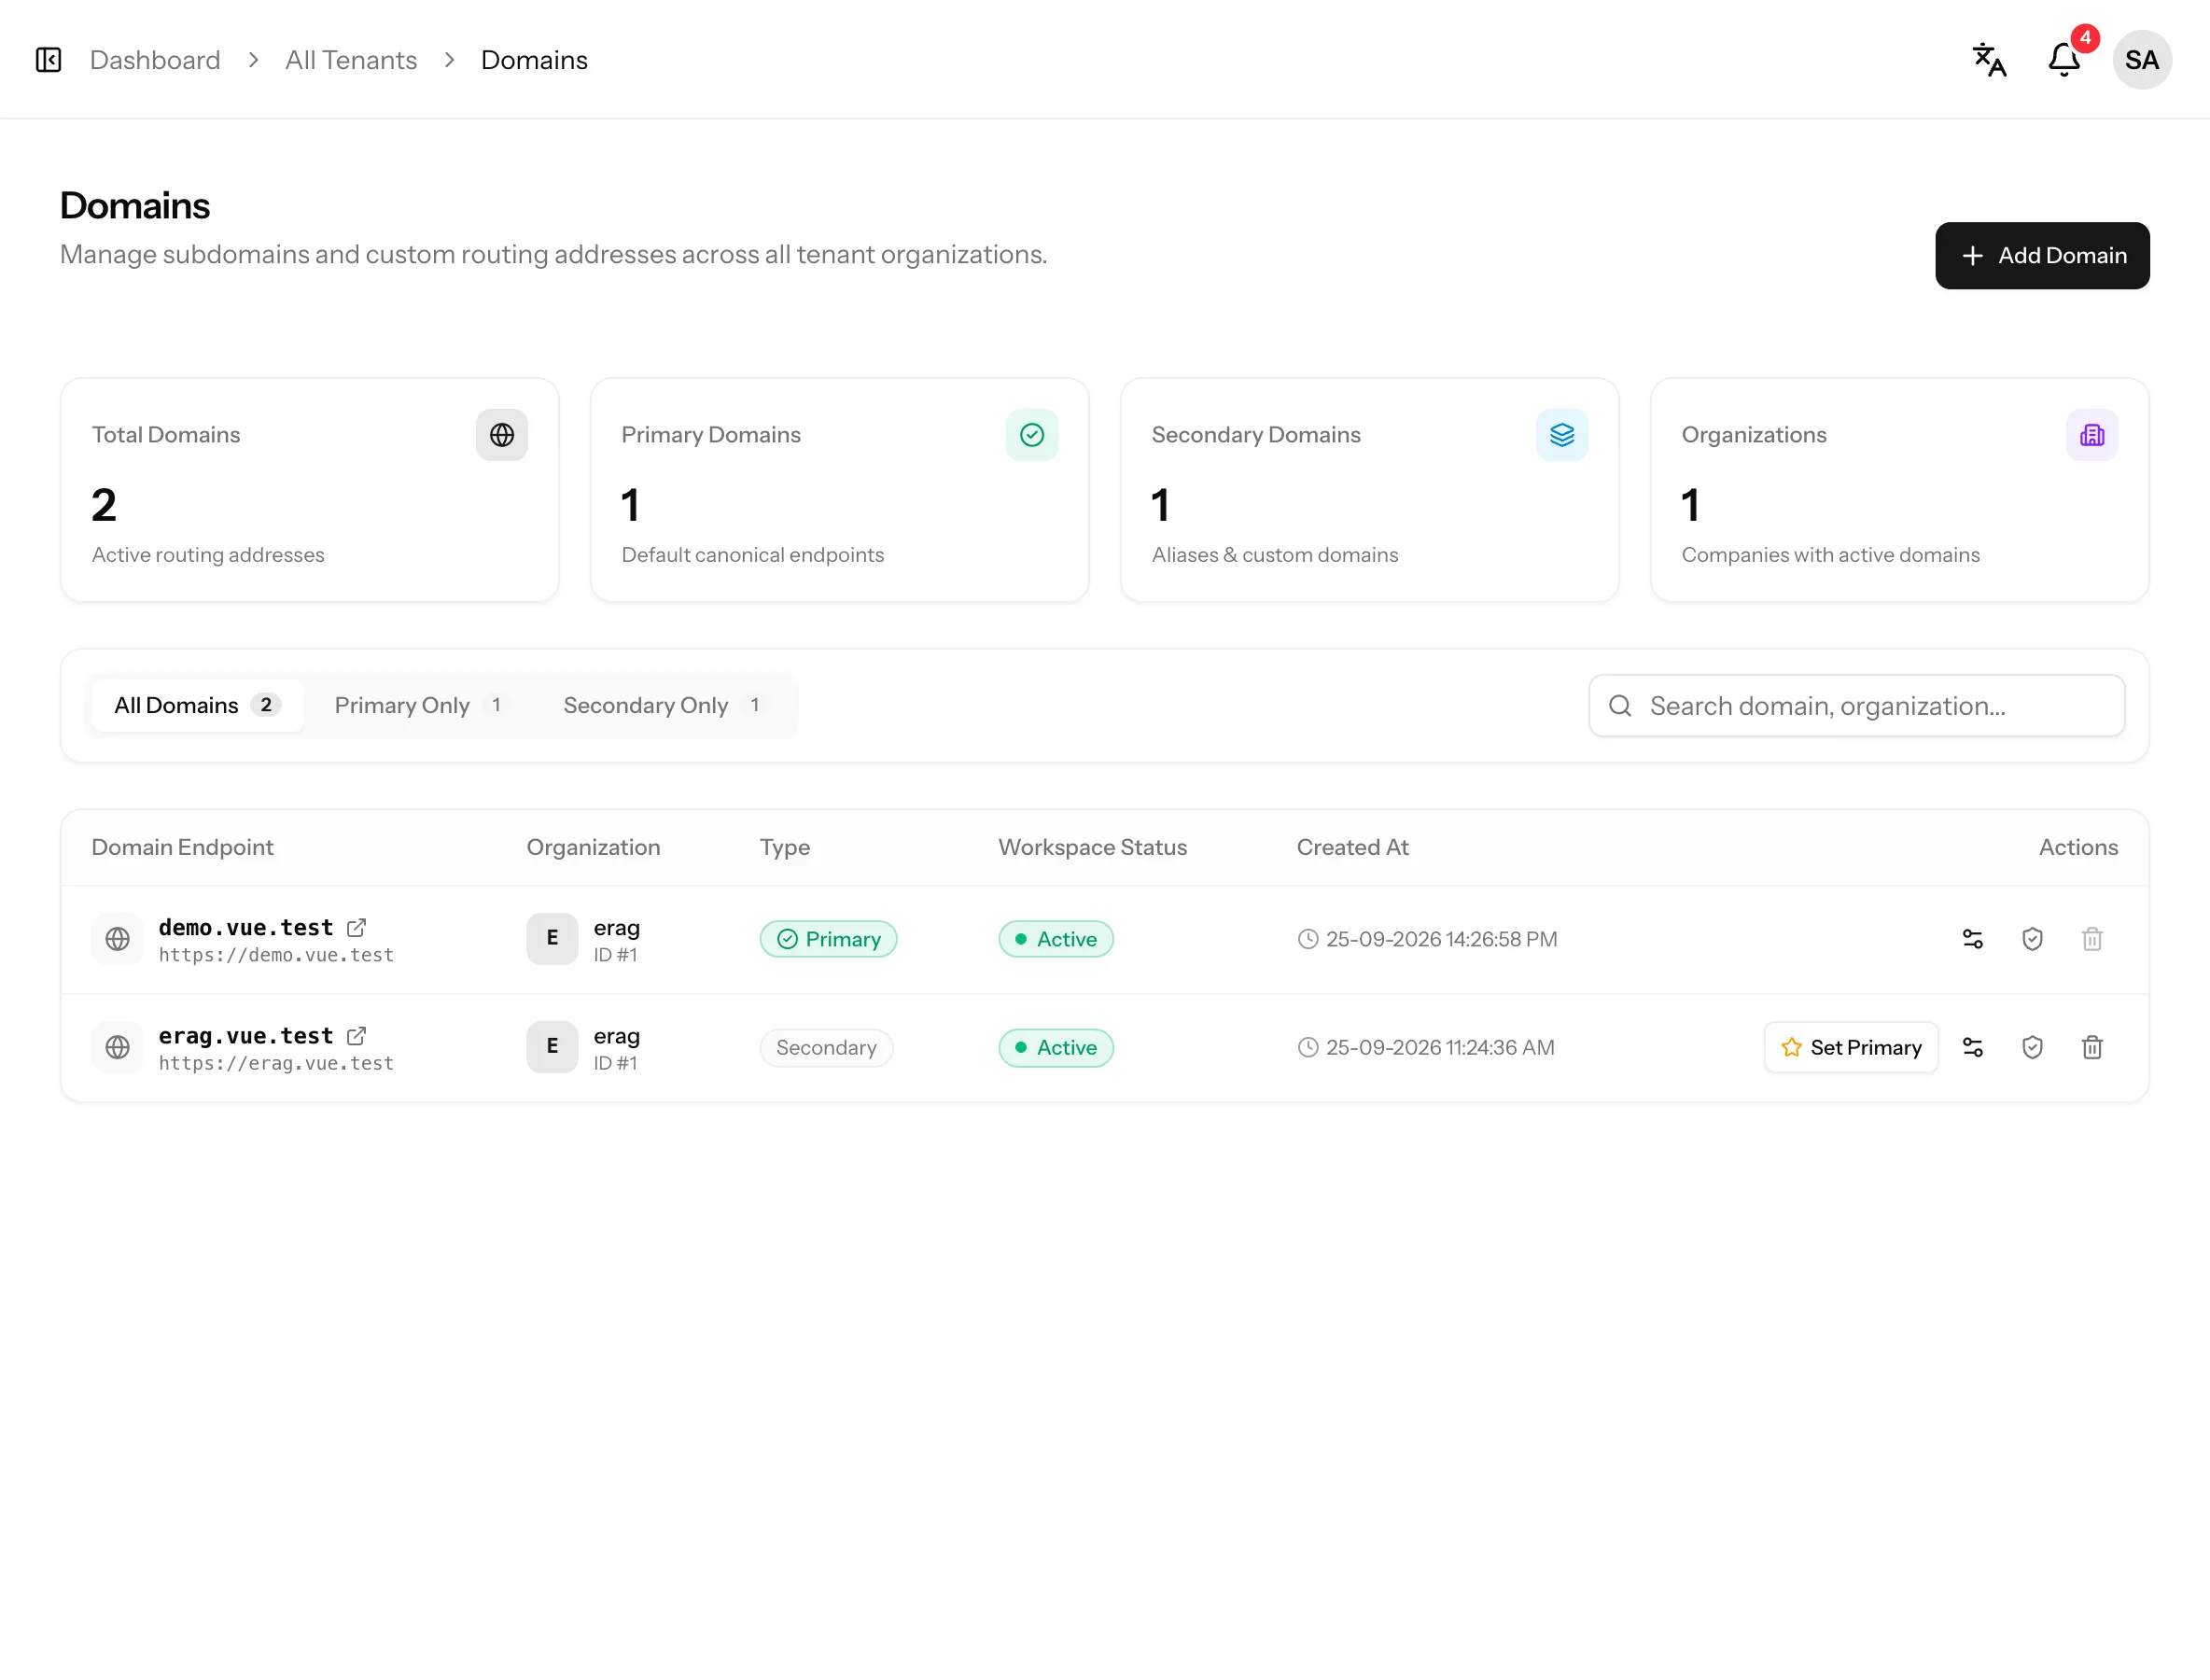Click the clock icon in demo.vue.test row

[1308, 939]
